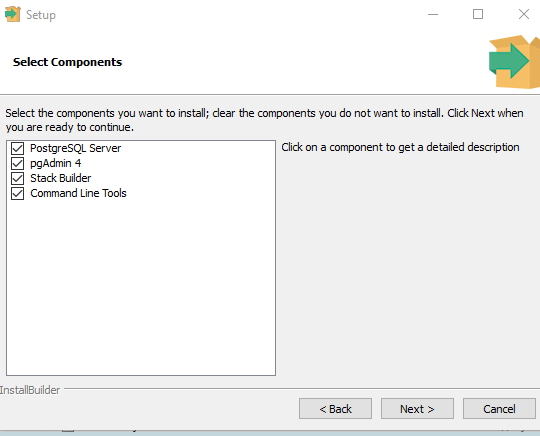The height and width of the screenshot is (436, 540).
Task: Cancel the installation
Action: pyautogui.click(x=499, y=409)
